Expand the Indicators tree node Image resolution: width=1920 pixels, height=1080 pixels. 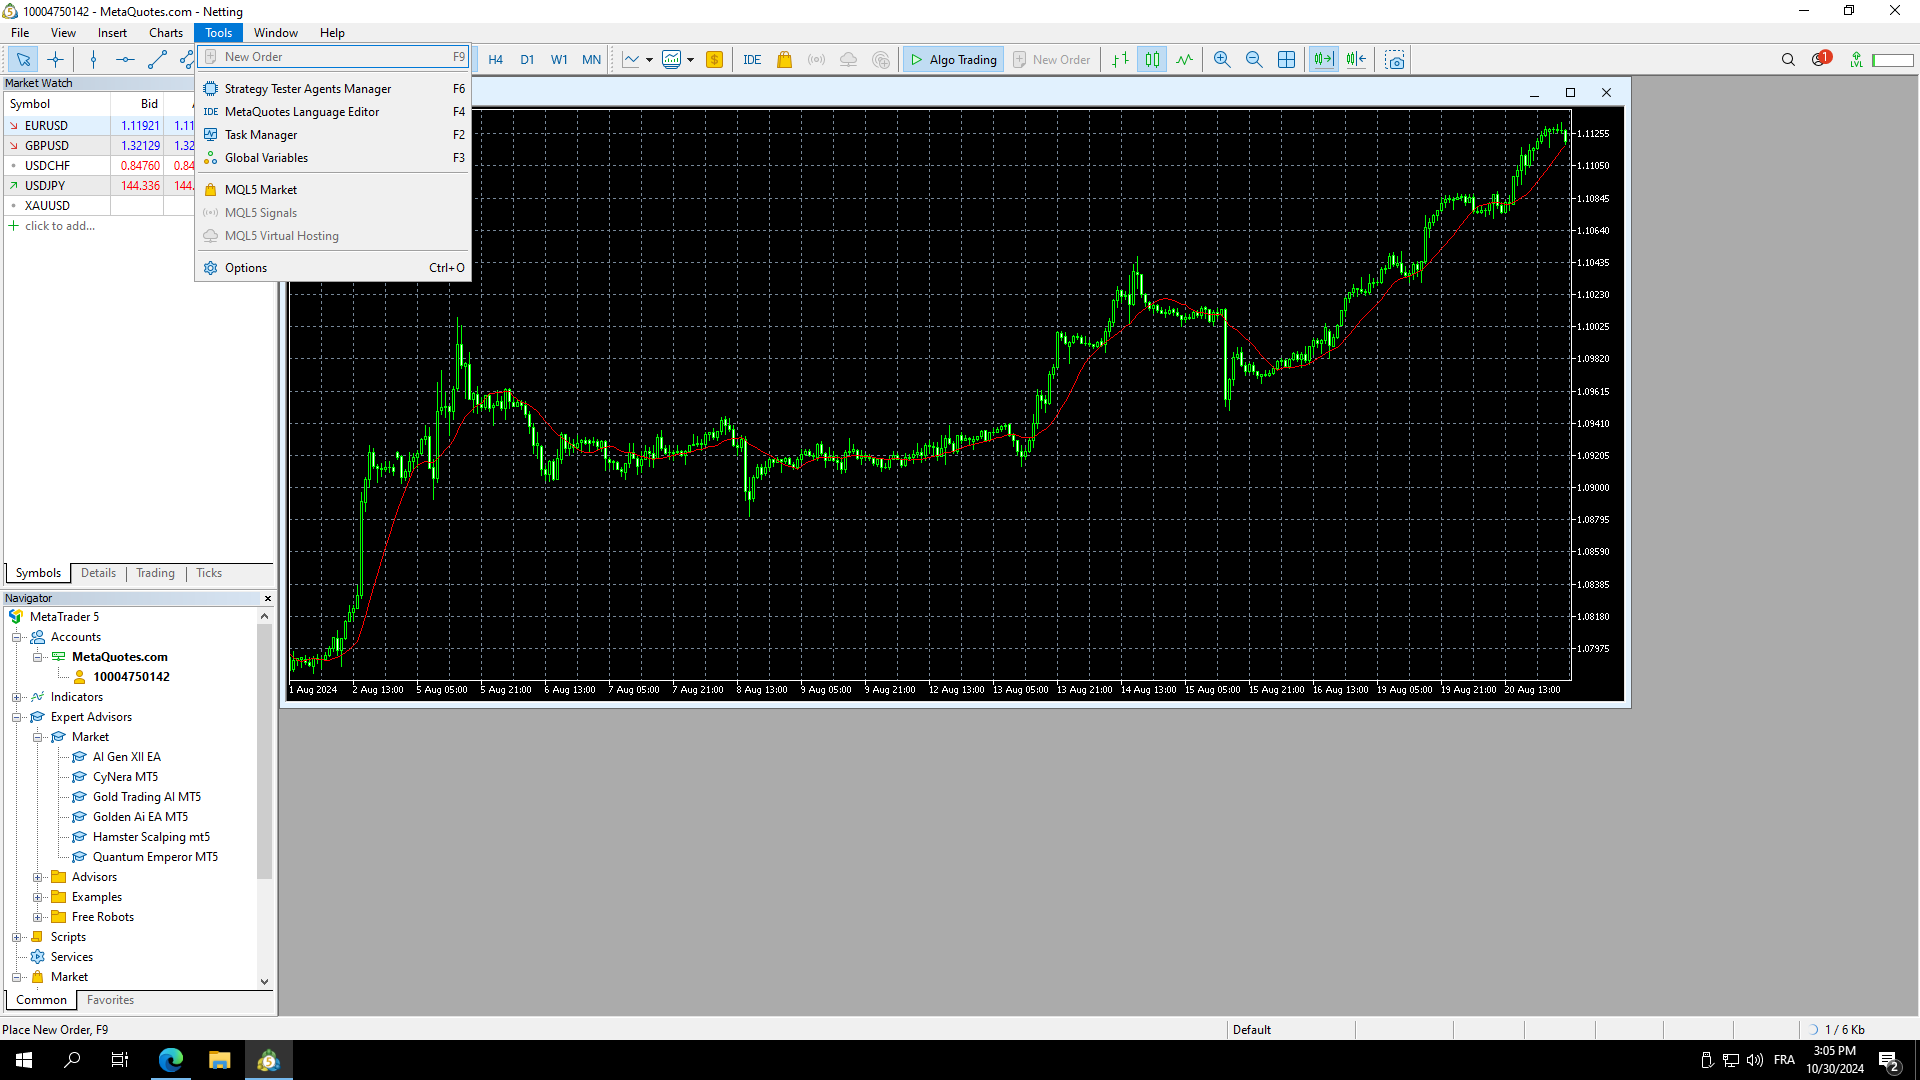point(17,697)
